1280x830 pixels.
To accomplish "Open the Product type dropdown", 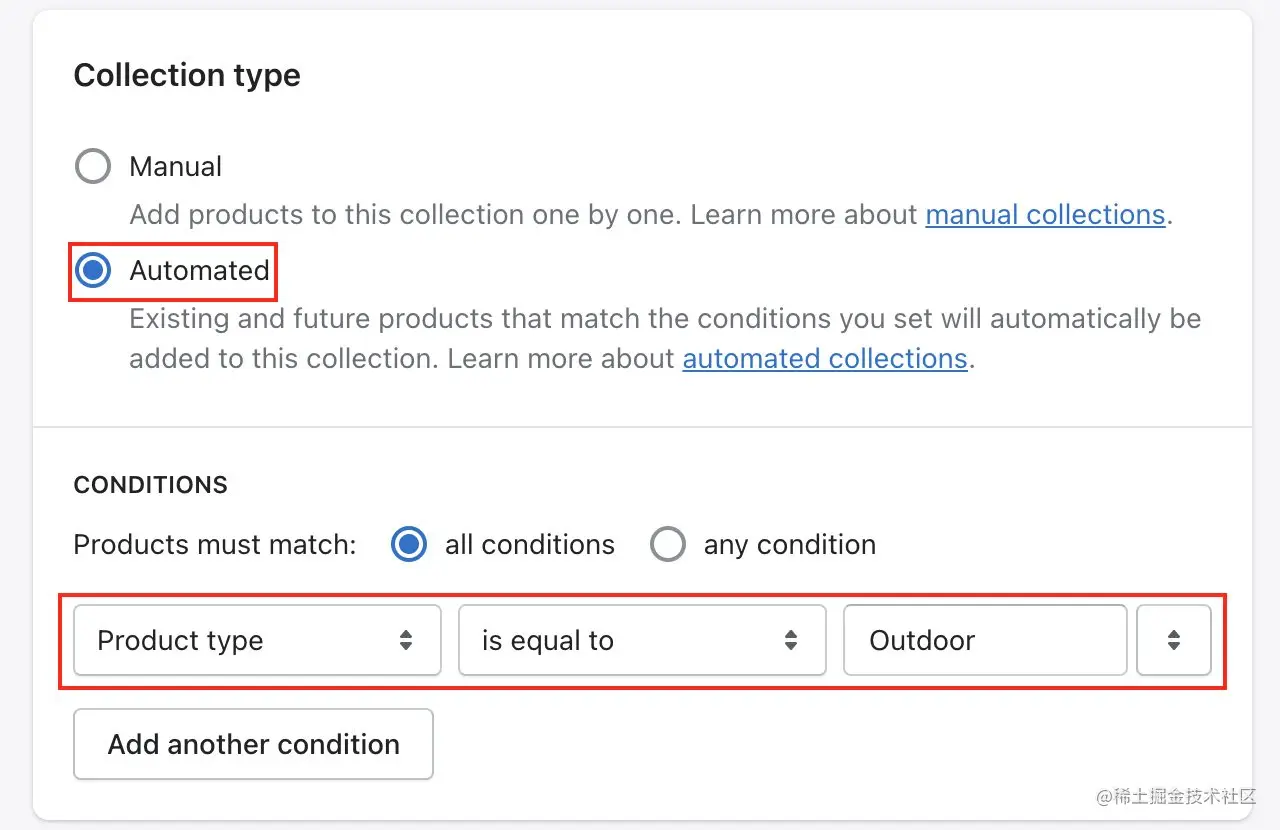I will (257, 640).
